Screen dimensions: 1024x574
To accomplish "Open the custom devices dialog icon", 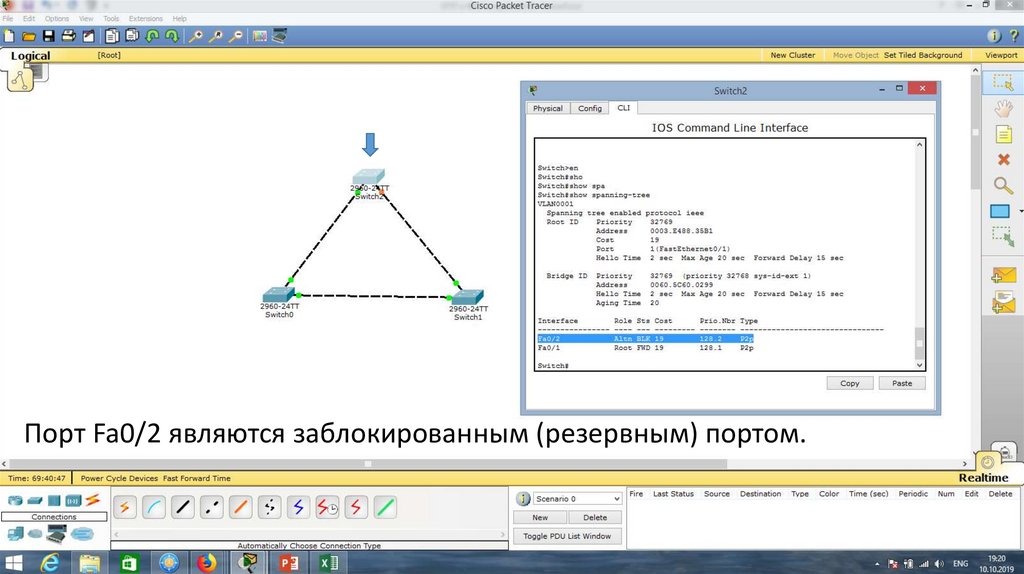I will point(280,36).
